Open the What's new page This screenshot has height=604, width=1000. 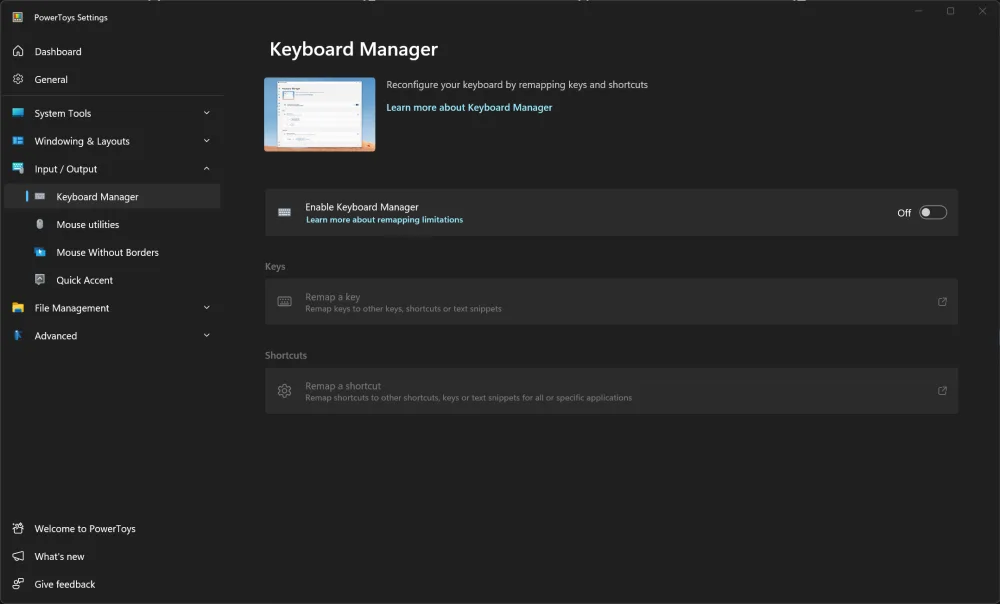112,556
